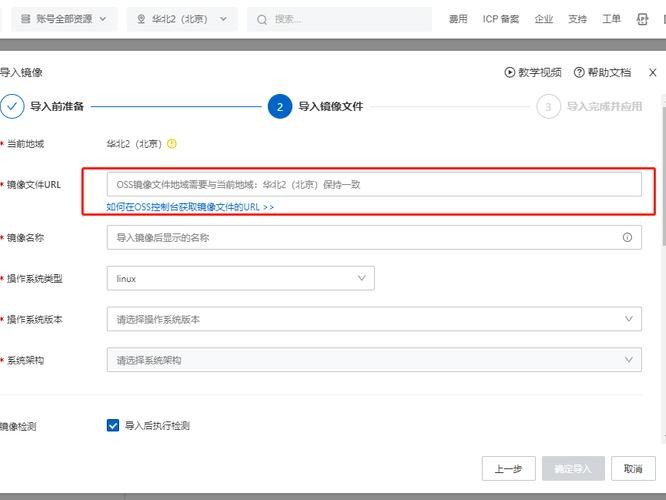Click the yellow info icon beside region
The height and width of the screenshot is (500, 666).
[x=172, y=144]
